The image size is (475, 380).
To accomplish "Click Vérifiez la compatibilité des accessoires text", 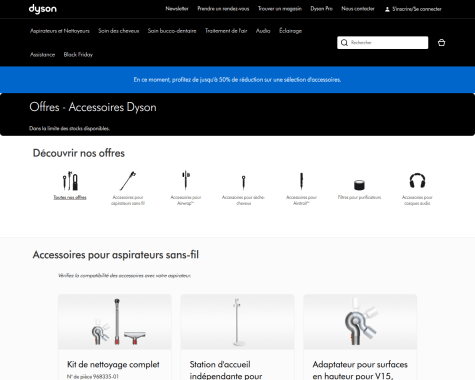I will [x=124, y=276].
